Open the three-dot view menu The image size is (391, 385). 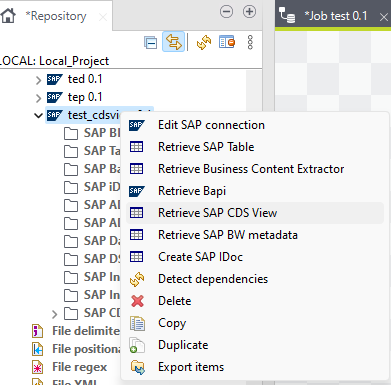(250, 42)
